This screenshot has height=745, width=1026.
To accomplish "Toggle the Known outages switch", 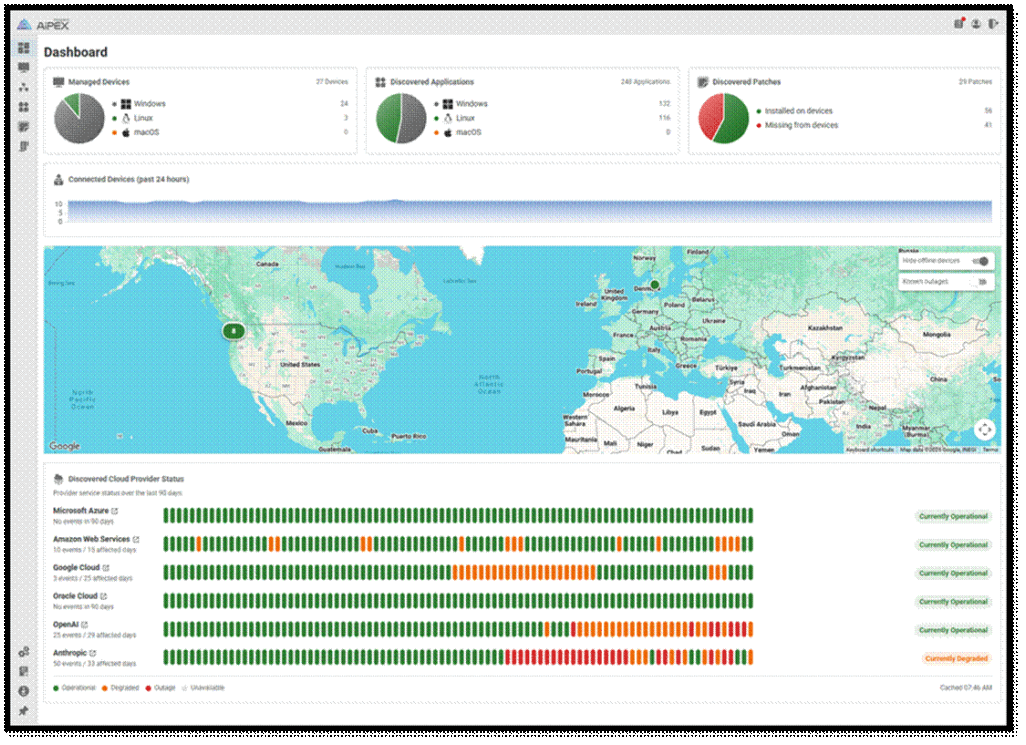I will point(981,282).
